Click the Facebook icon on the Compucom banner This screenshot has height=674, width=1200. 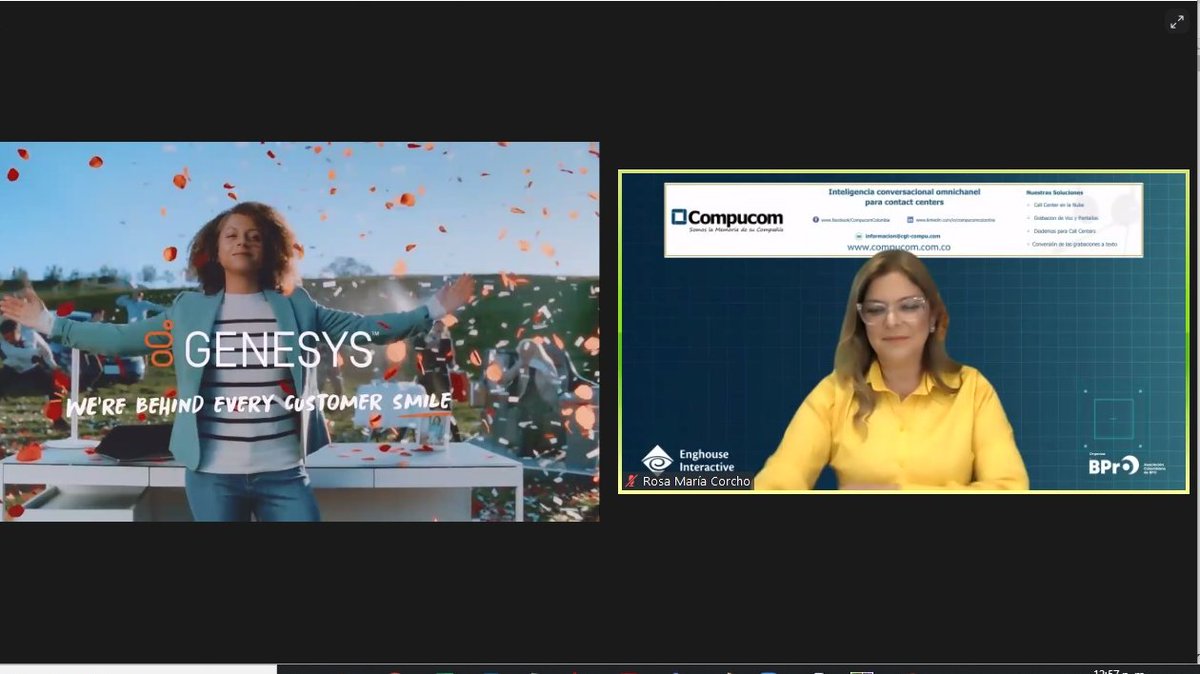point(813,219)
